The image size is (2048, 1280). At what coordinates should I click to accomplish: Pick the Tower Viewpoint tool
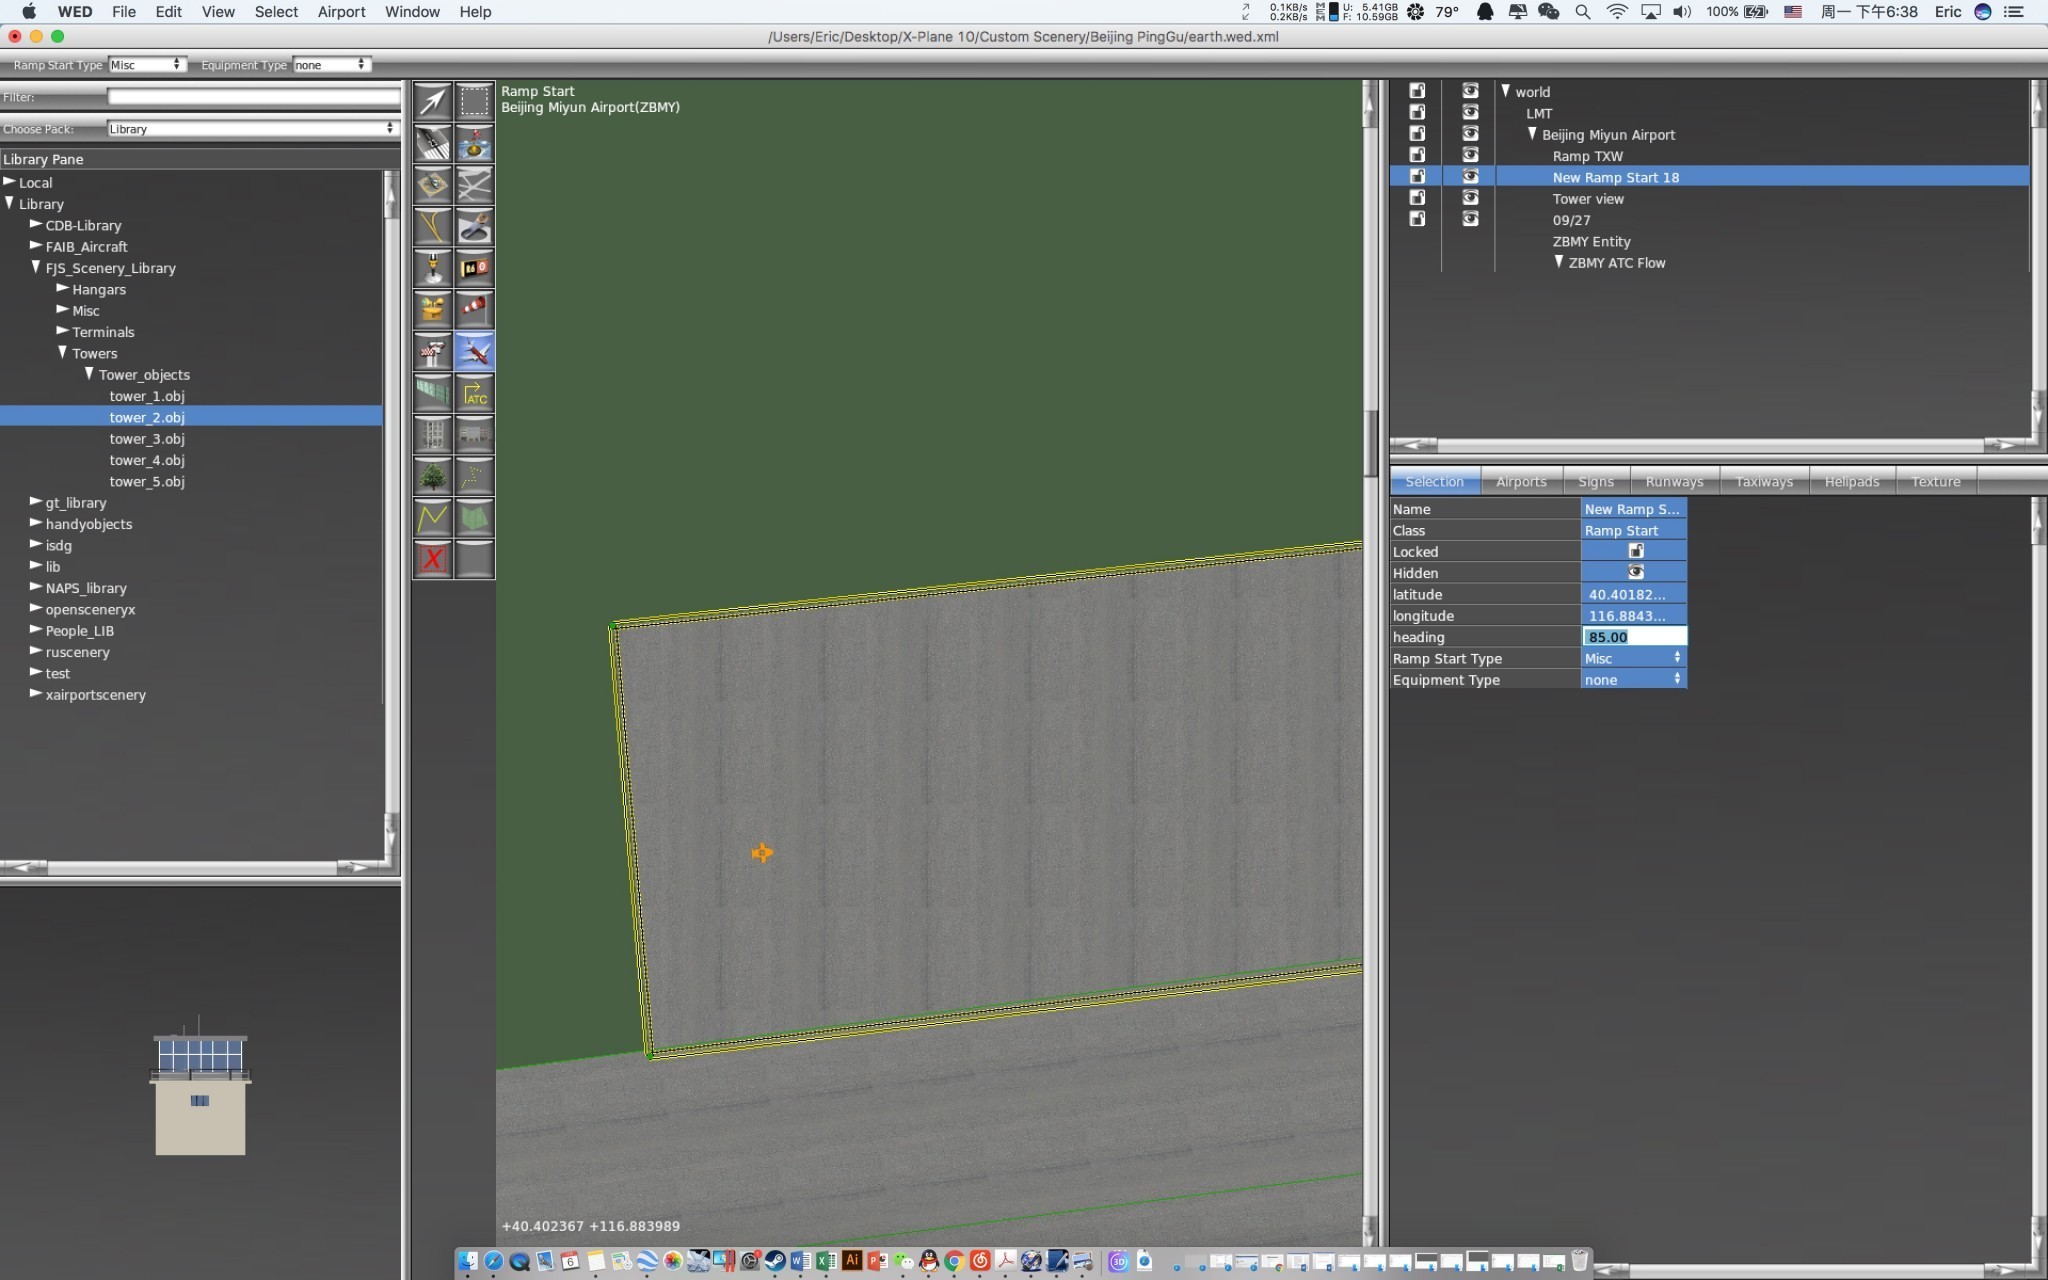pyautogui.click(x=433, y=352)
